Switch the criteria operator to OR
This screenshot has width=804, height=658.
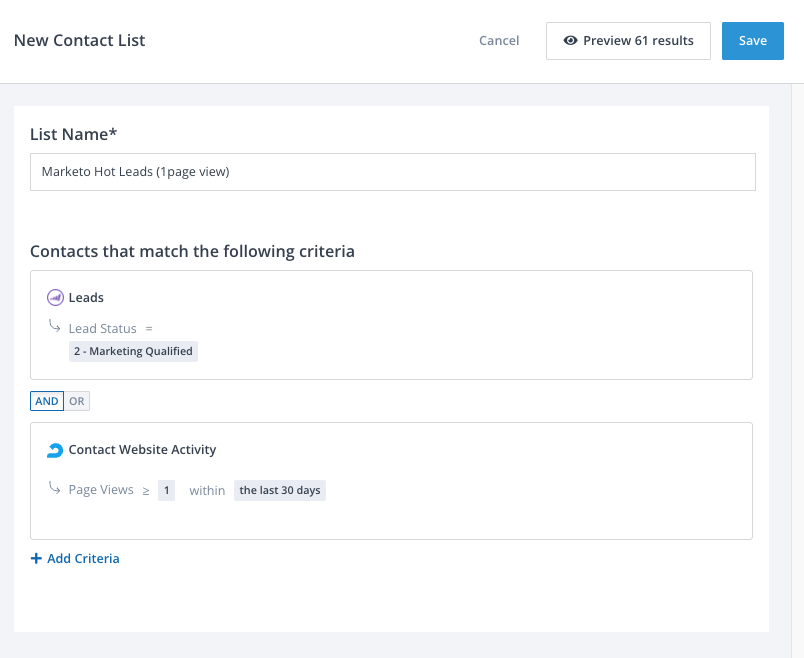(x=77, y=401)
